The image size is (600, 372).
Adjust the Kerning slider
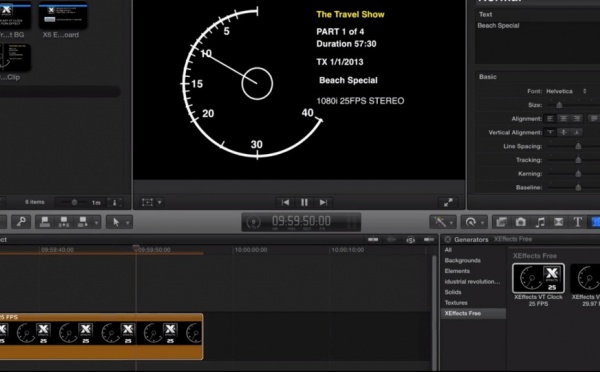point(578,174)
